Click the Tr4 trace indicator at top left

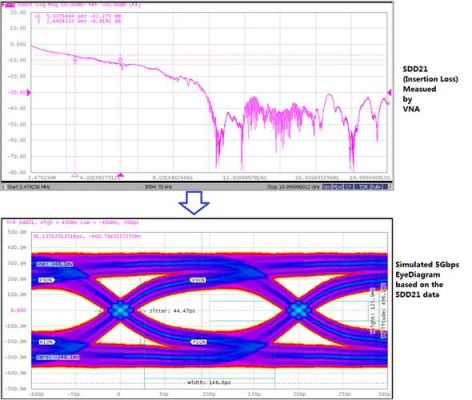tap(8, 5)
